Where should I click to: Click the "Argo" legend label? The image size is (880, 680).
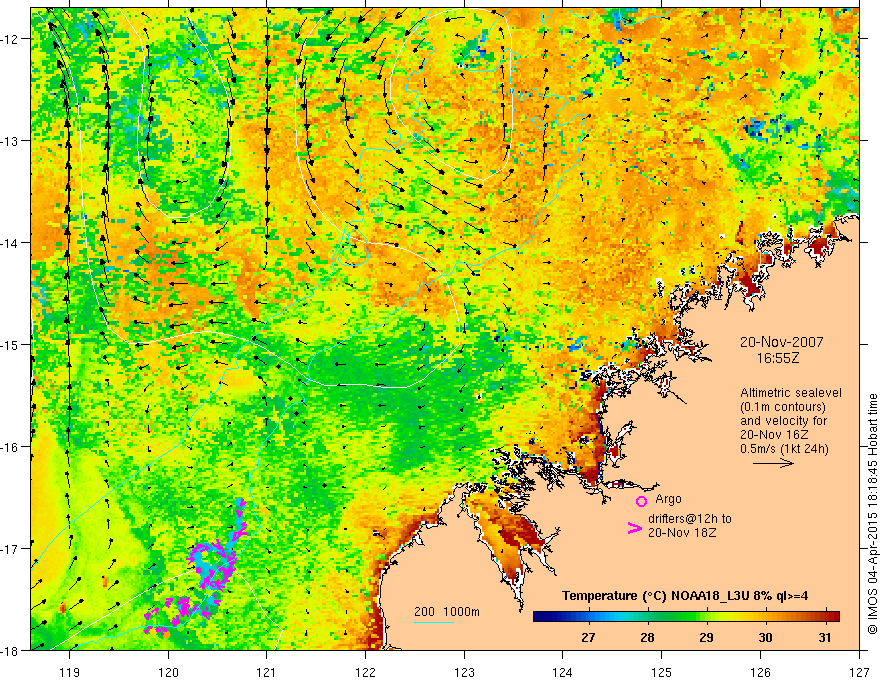pos(668,499)
